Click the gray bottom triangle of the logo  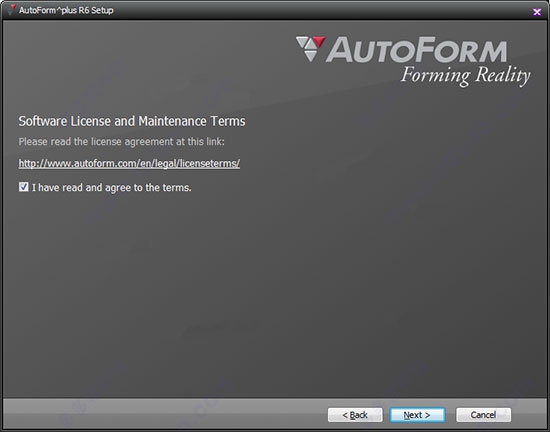tap(310, 56)
